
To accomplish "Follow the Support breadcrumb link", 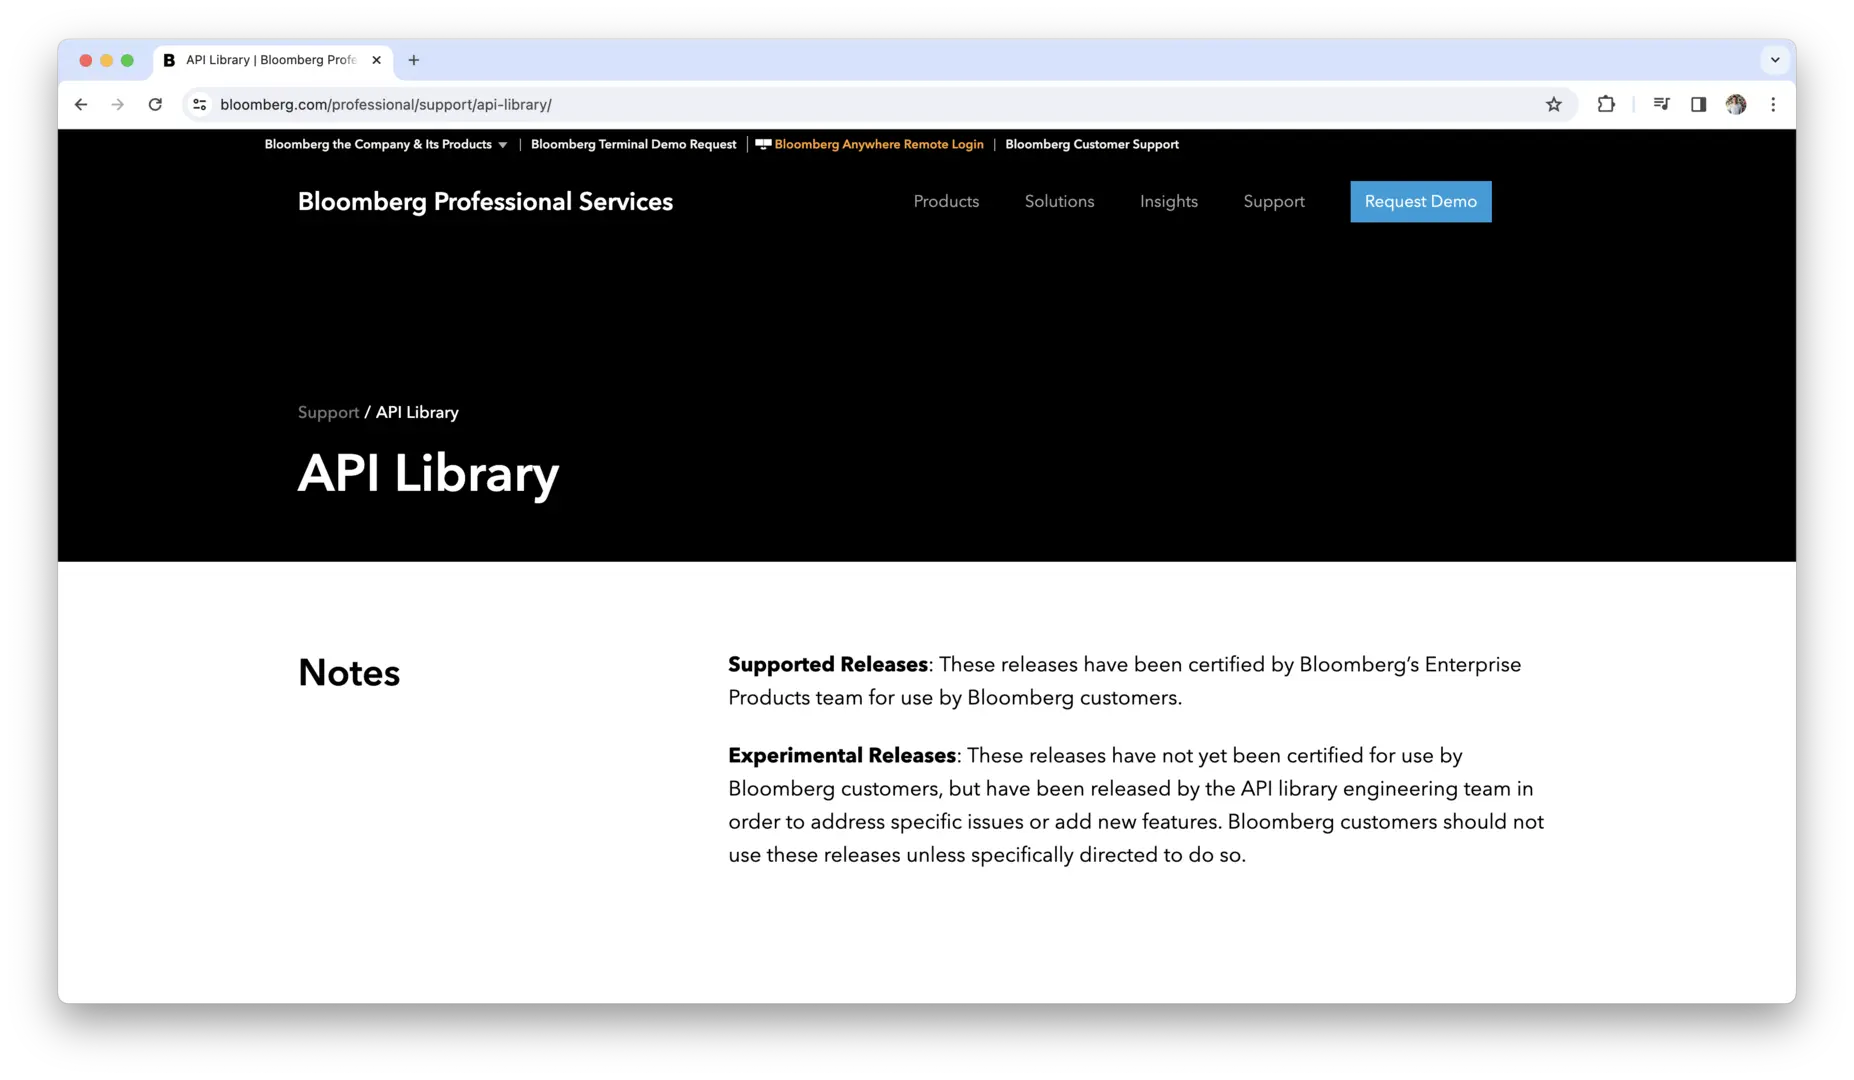I will (328, 412).
